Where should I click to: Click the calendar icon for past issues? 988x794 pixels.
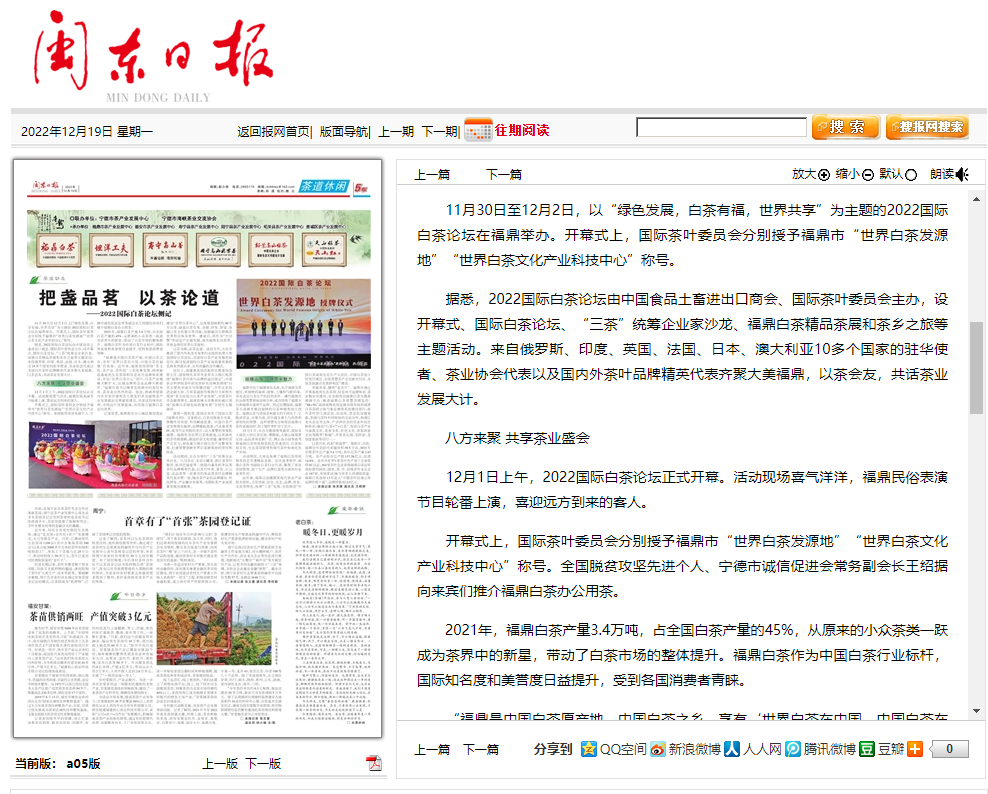(x=478, y=129)
